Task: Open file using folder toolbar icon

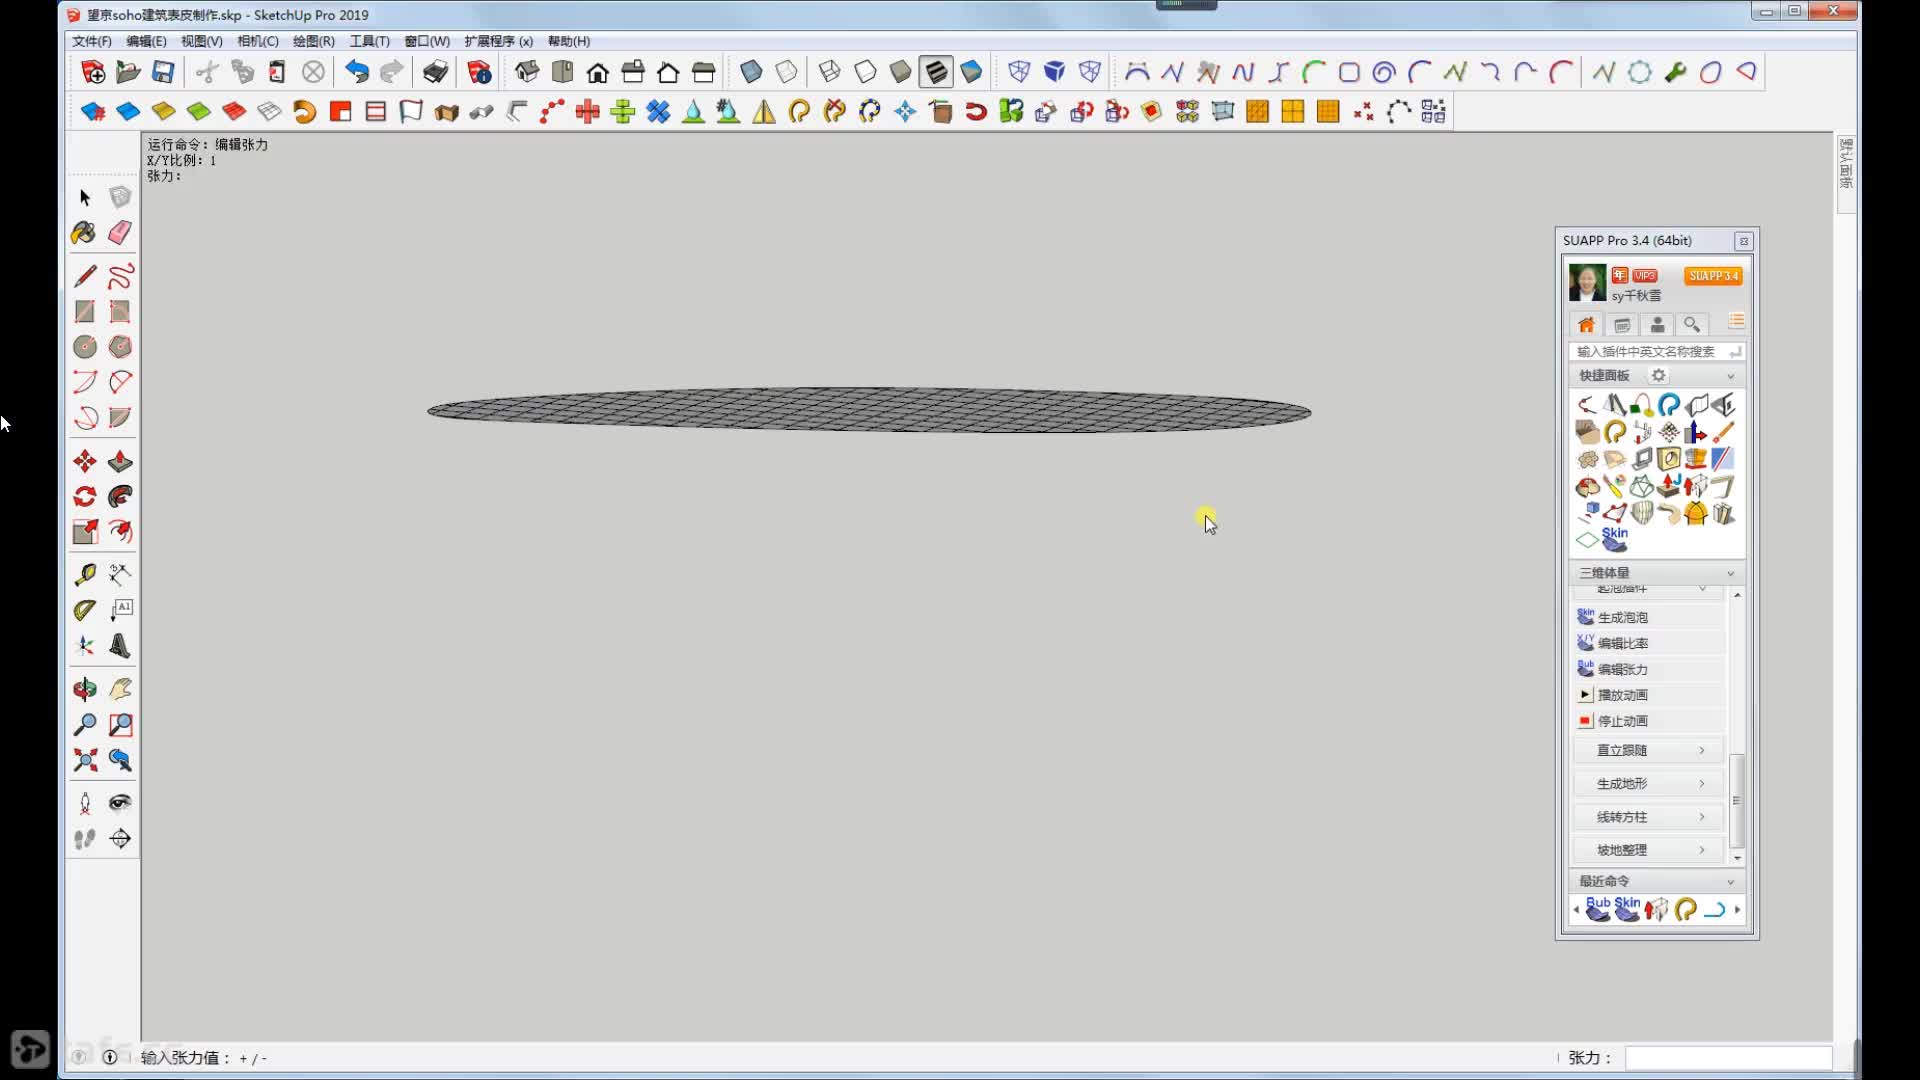Action: click(128, 72)
